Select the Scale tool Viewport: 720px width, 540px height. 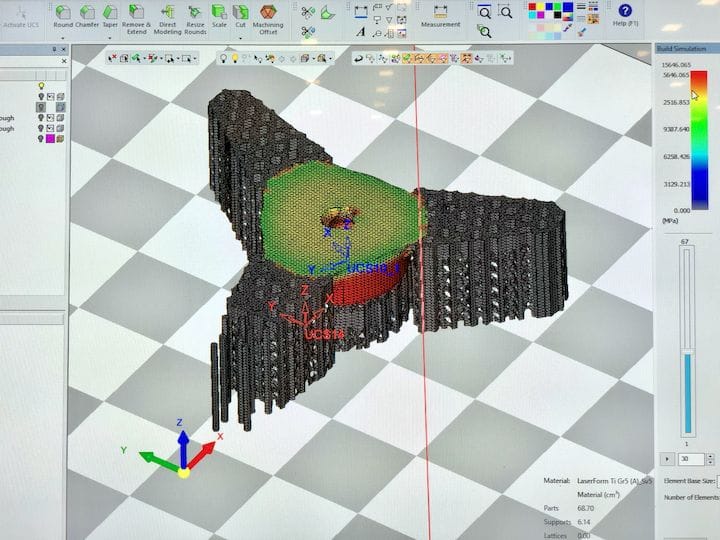tap(218, 14)
